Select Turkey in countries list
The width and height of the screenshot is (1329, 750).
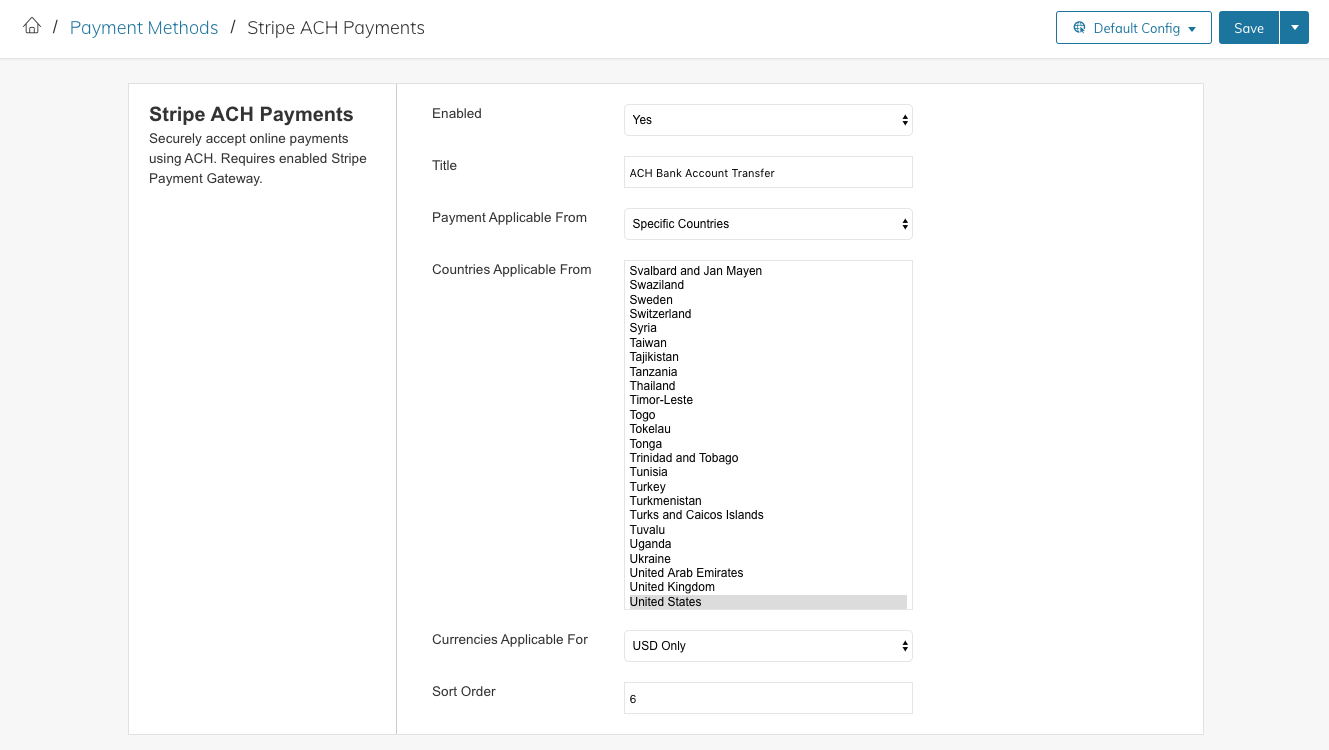tap(766, 487)
